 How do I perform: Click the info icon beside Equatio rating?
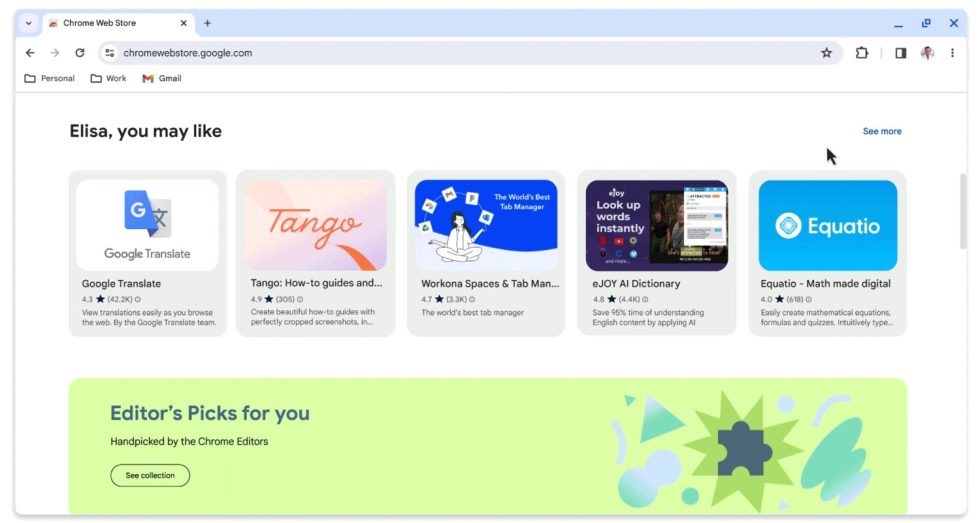point(809,299)
